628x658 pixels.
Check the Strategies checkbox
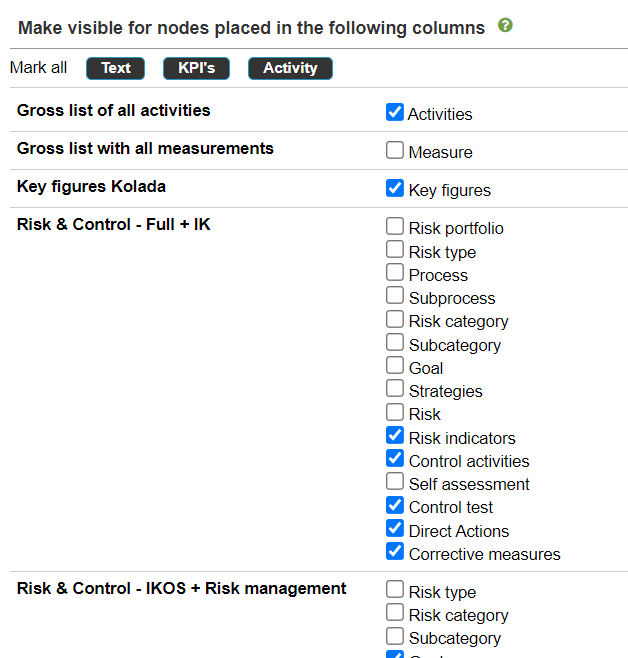(395, 388)
